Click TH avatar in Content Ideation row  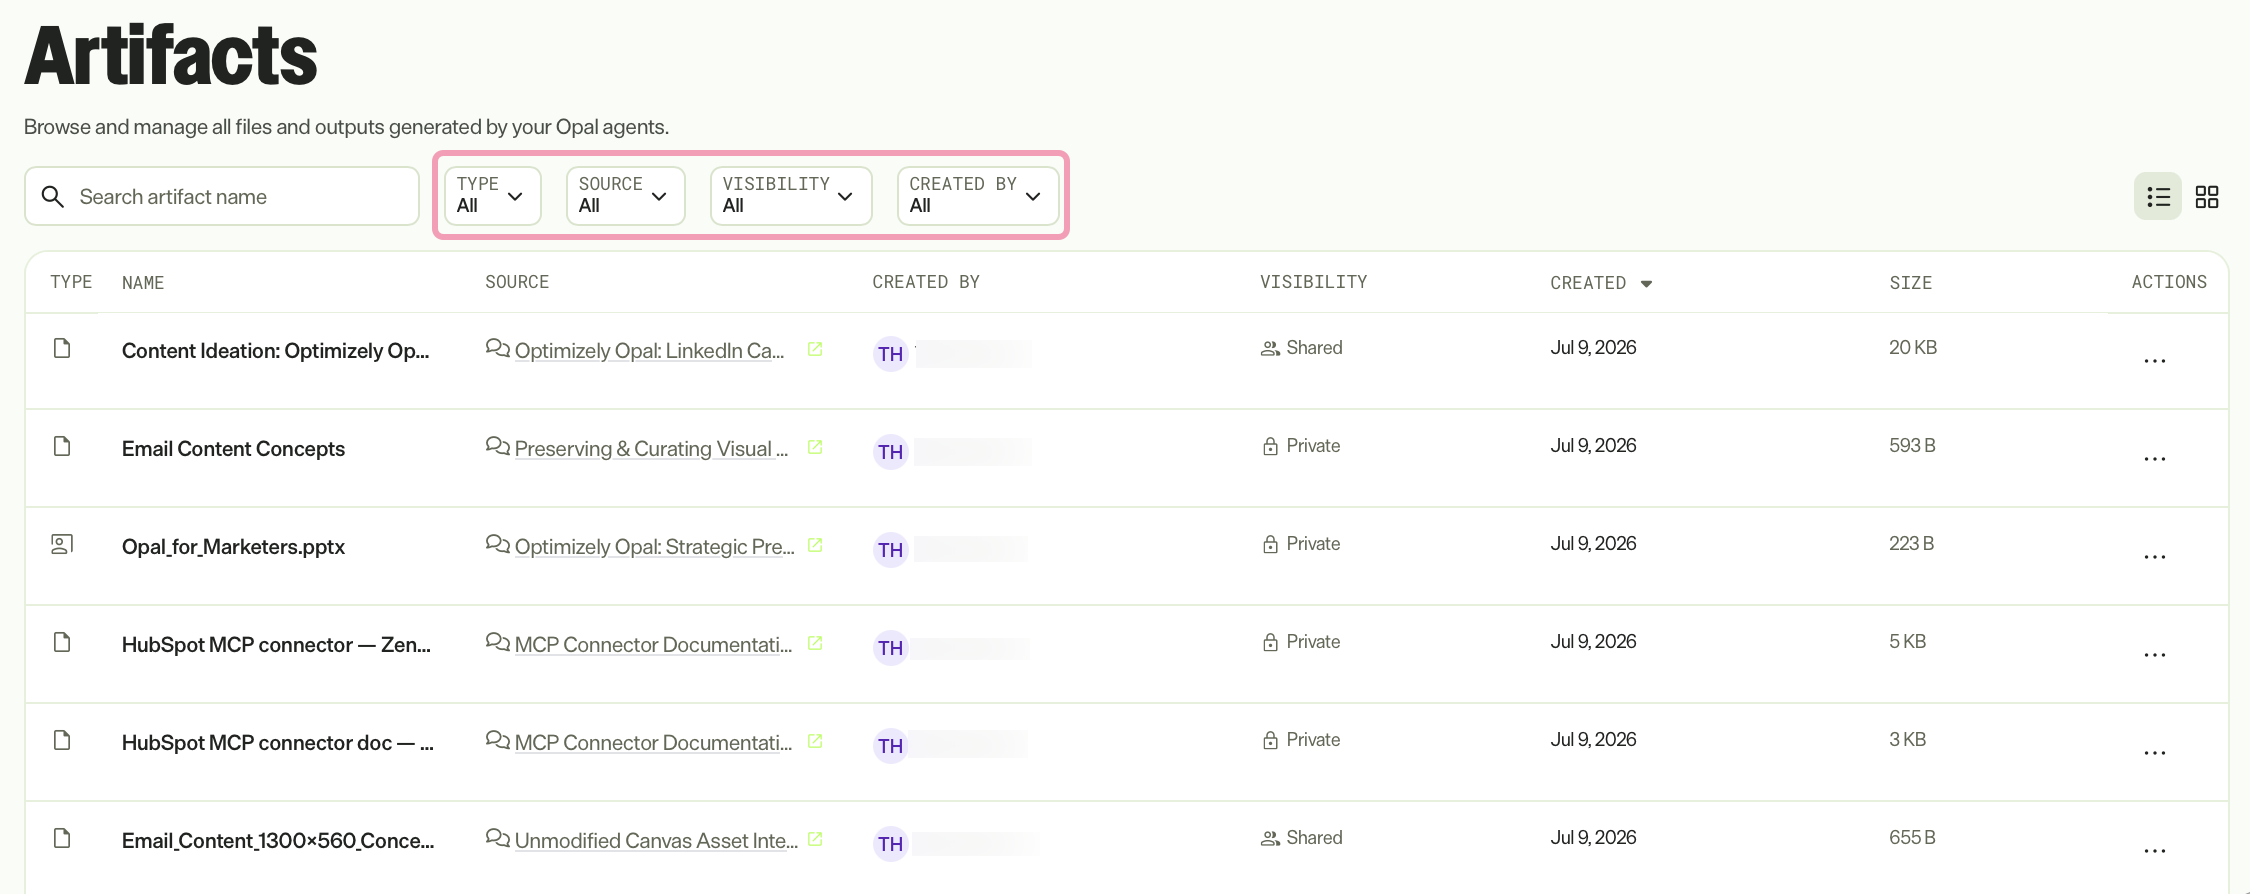click(890, 354)
